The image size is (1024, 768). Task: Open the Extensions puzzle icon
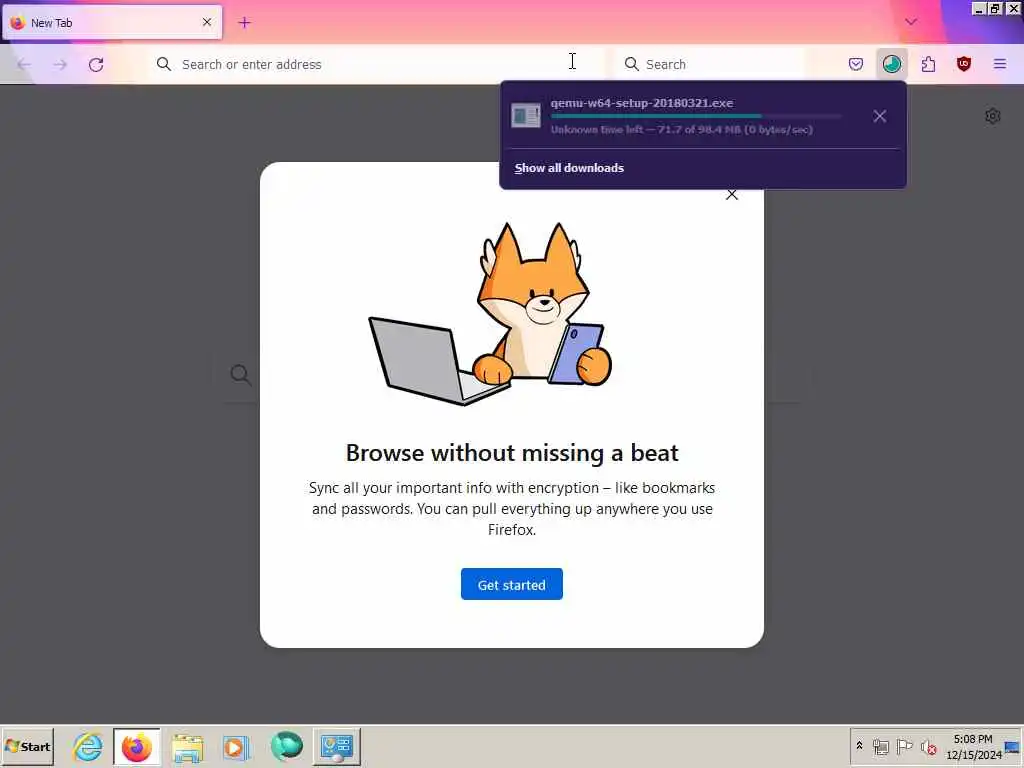click(x=928, y=64)
